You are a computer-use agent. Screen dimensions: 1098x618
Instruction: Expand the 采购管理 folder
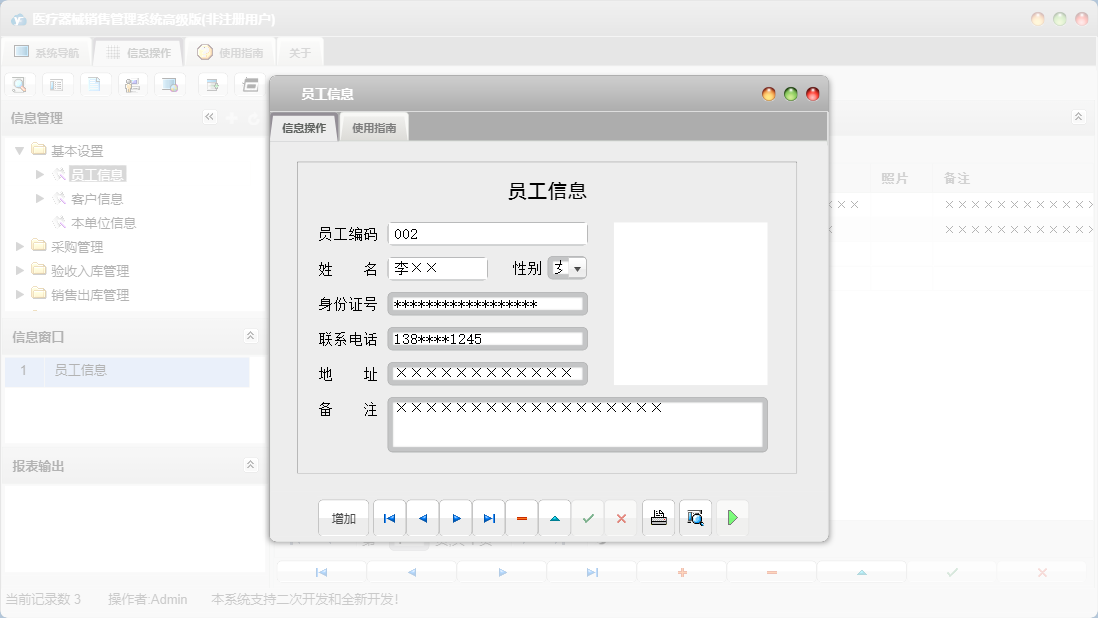(x=21, y=246)
